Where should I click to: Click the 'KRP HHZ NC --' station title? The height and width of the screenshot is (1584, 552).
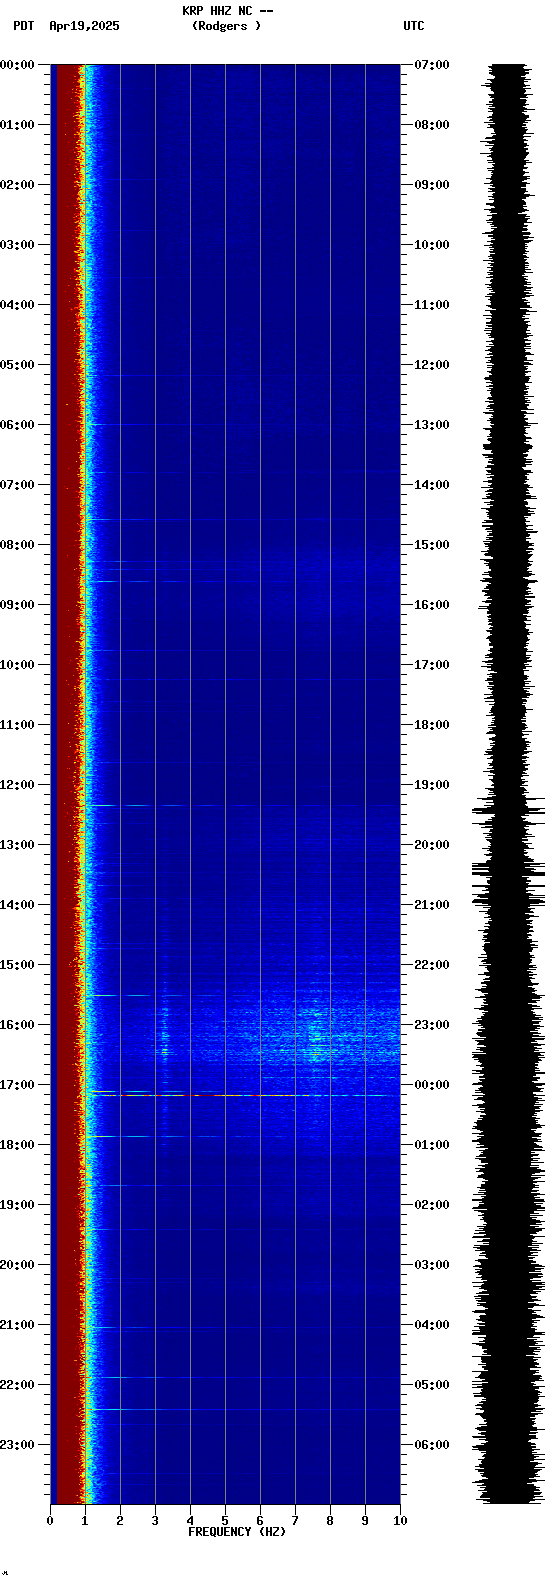tap(227, 11)
